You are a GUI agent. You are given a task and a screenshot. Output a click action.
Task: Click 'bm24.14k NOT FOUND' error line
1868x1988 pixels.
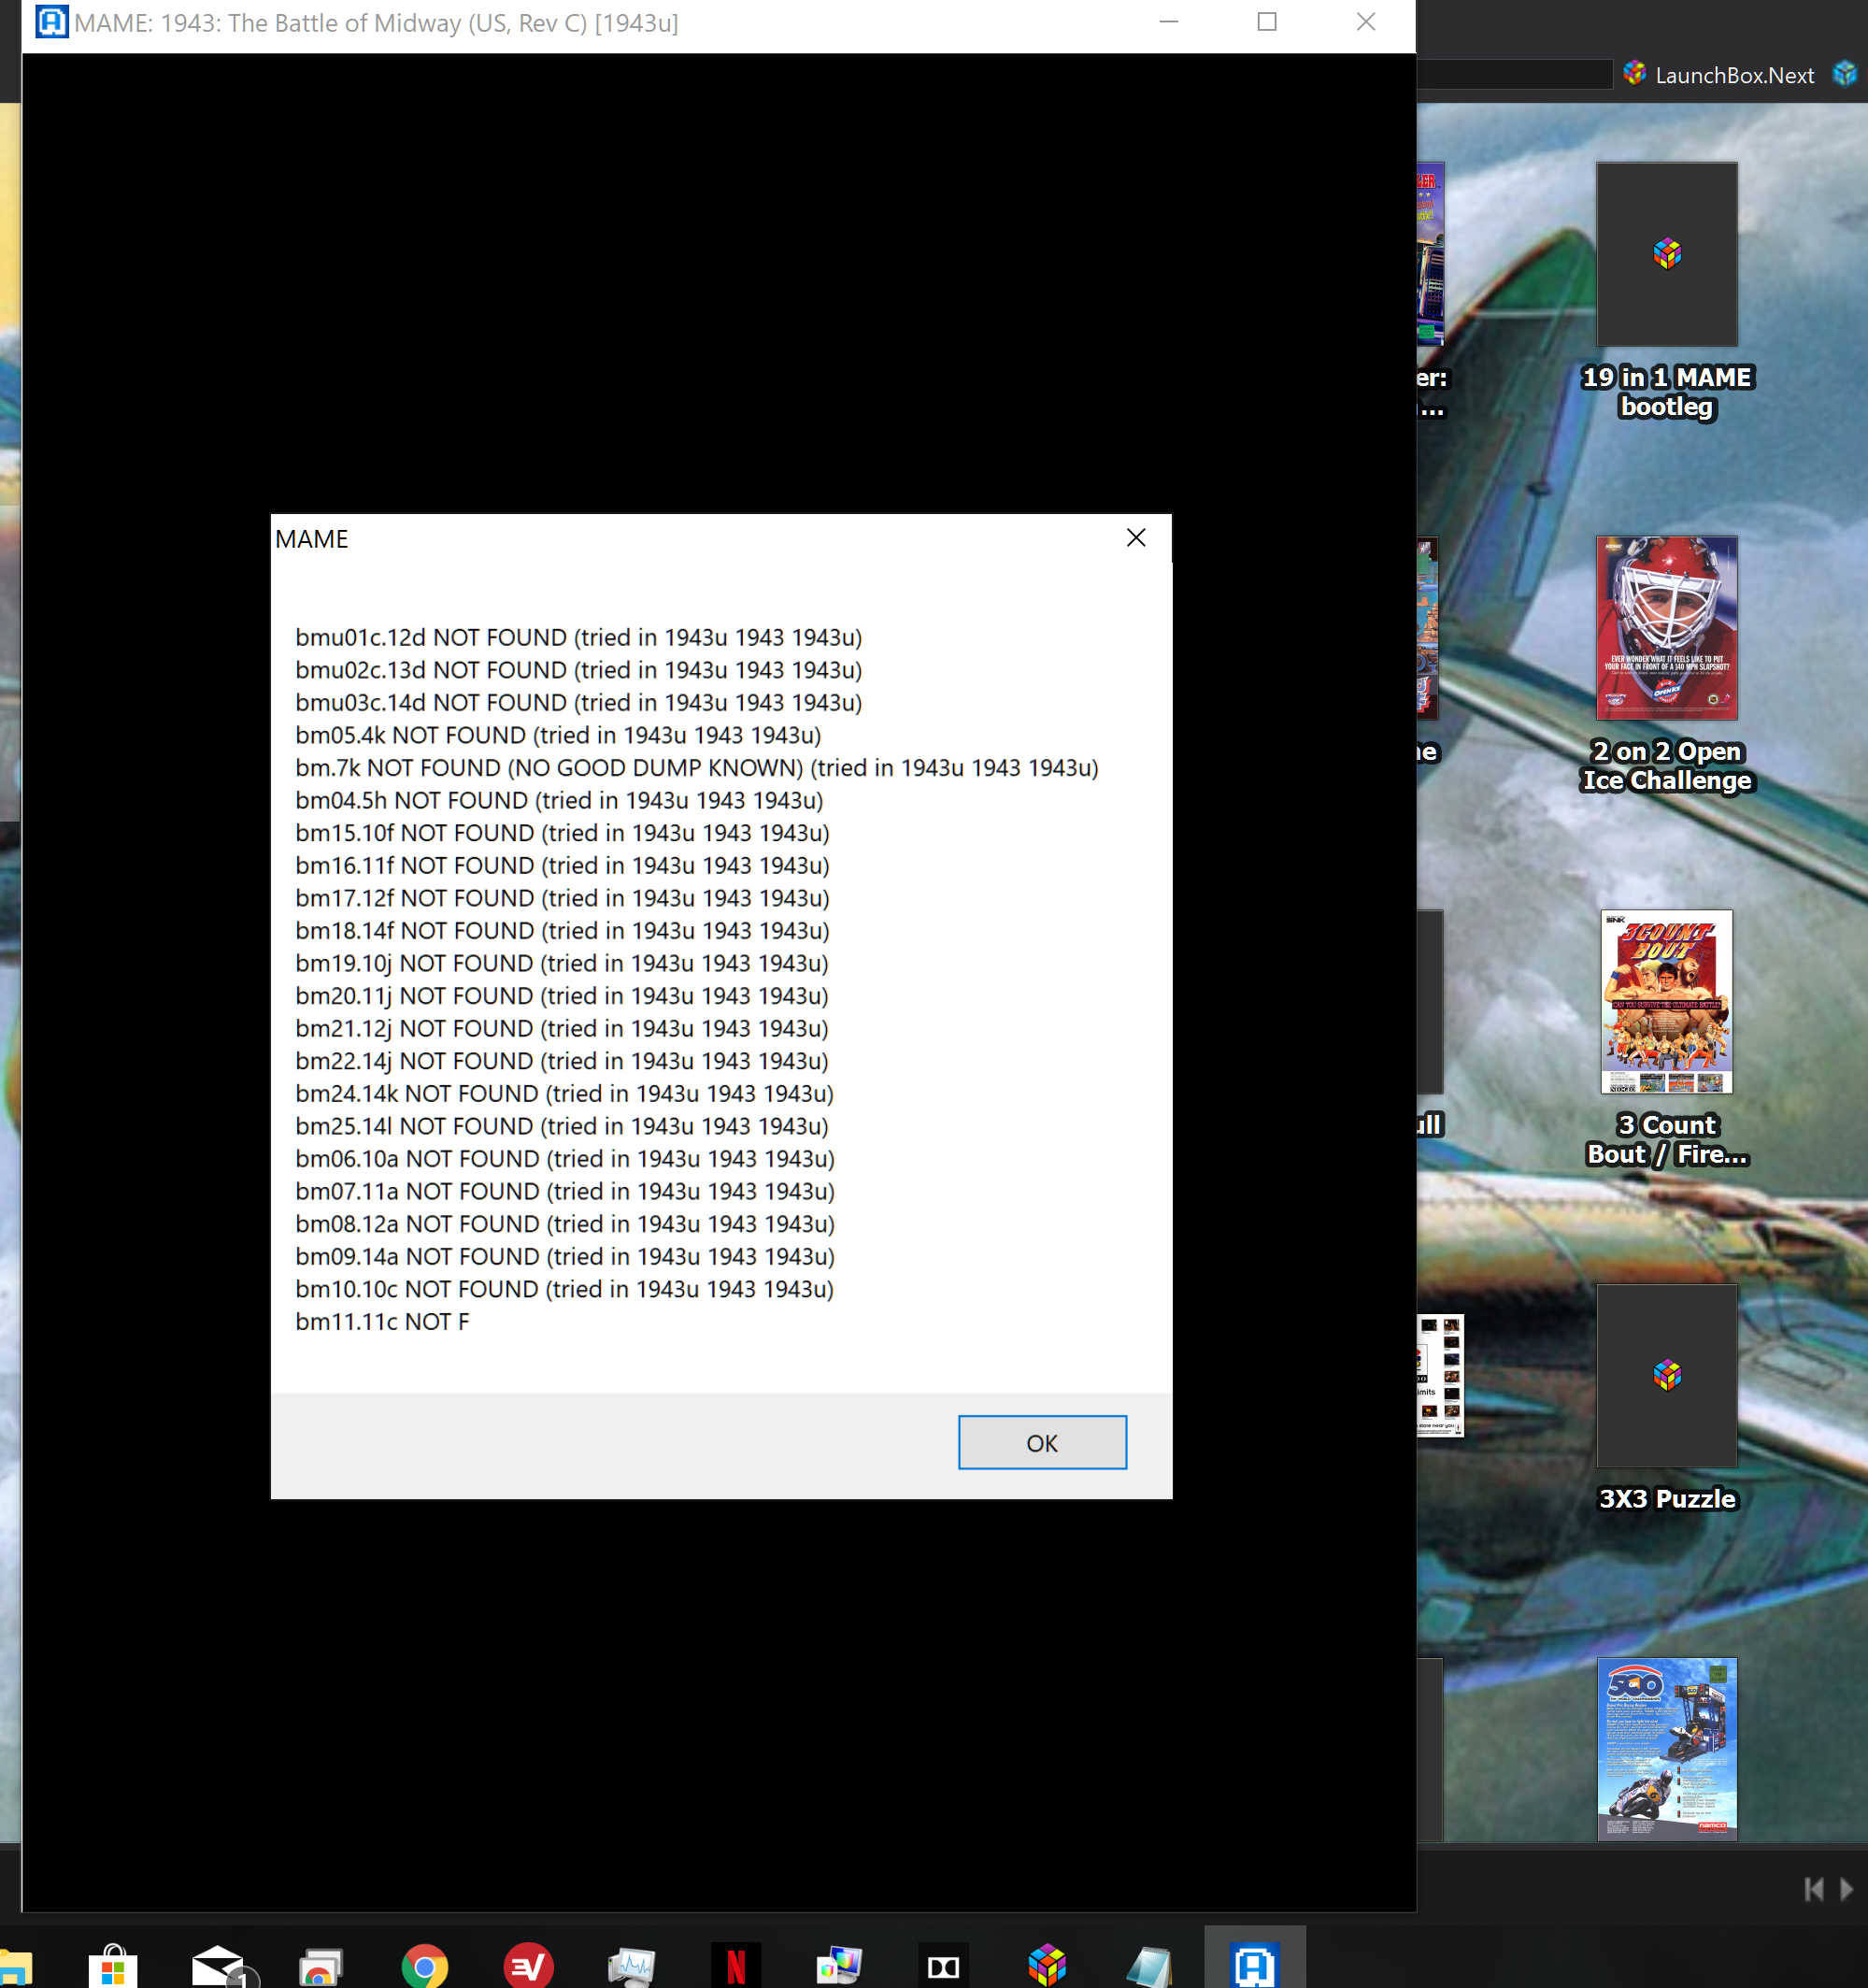[564, 1094]
